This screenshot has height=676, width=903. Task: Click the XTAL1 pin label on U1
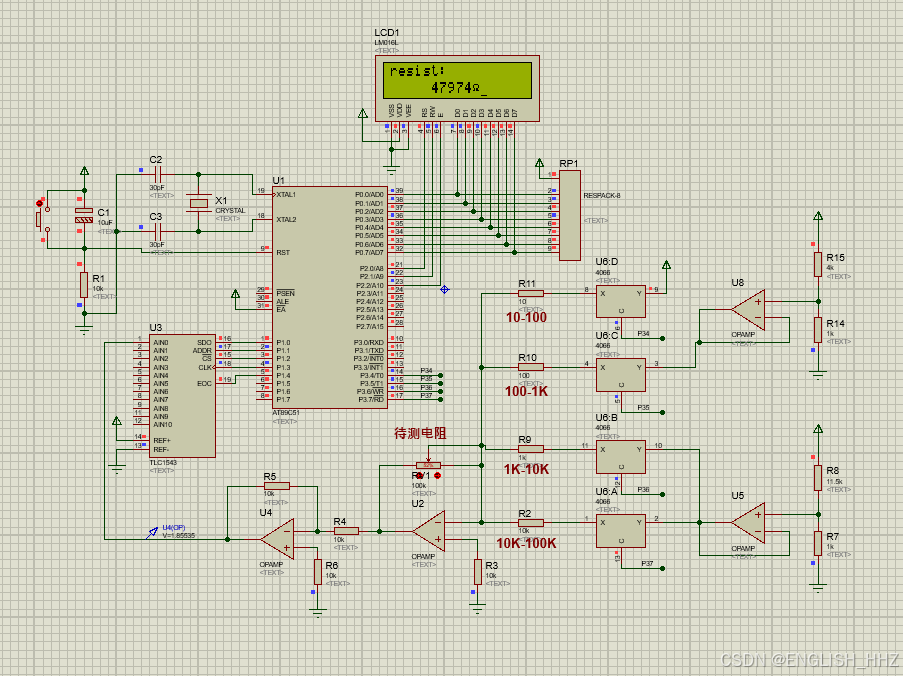[x=286, y=195]
